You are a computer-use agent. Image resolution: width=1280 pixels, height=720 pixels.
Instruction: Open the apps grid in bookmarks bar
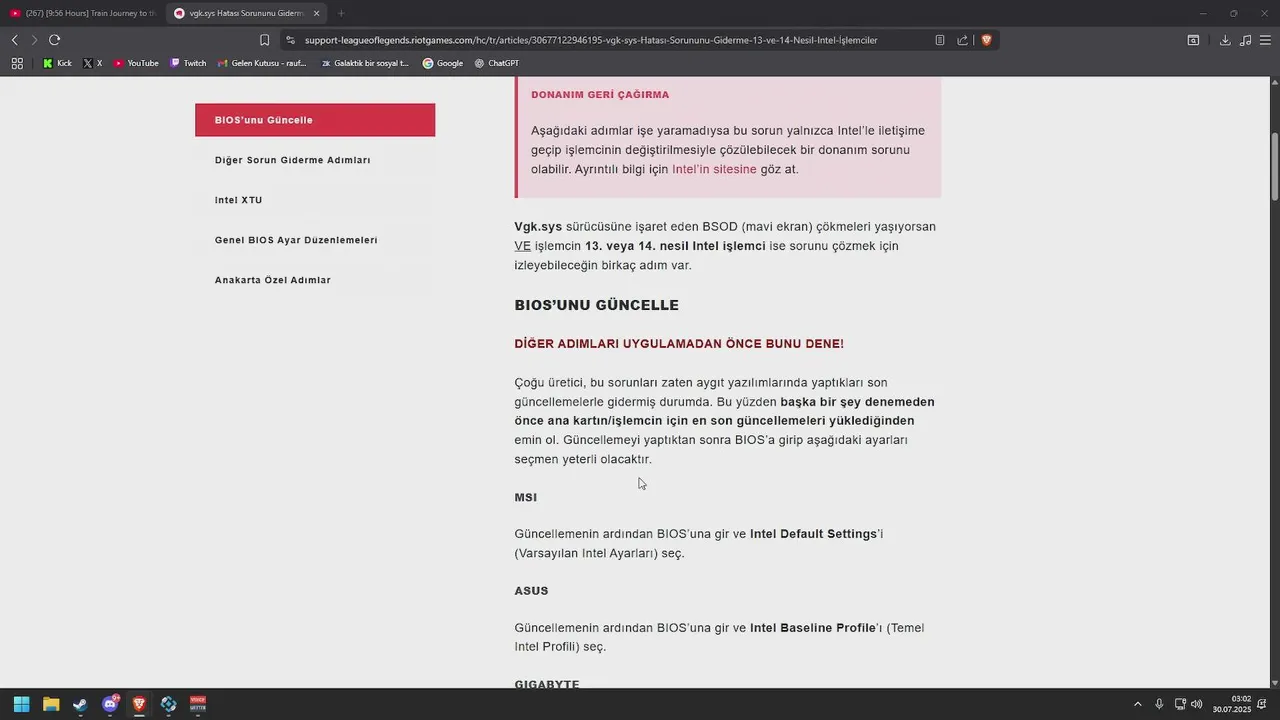click(x=17, y=63)
